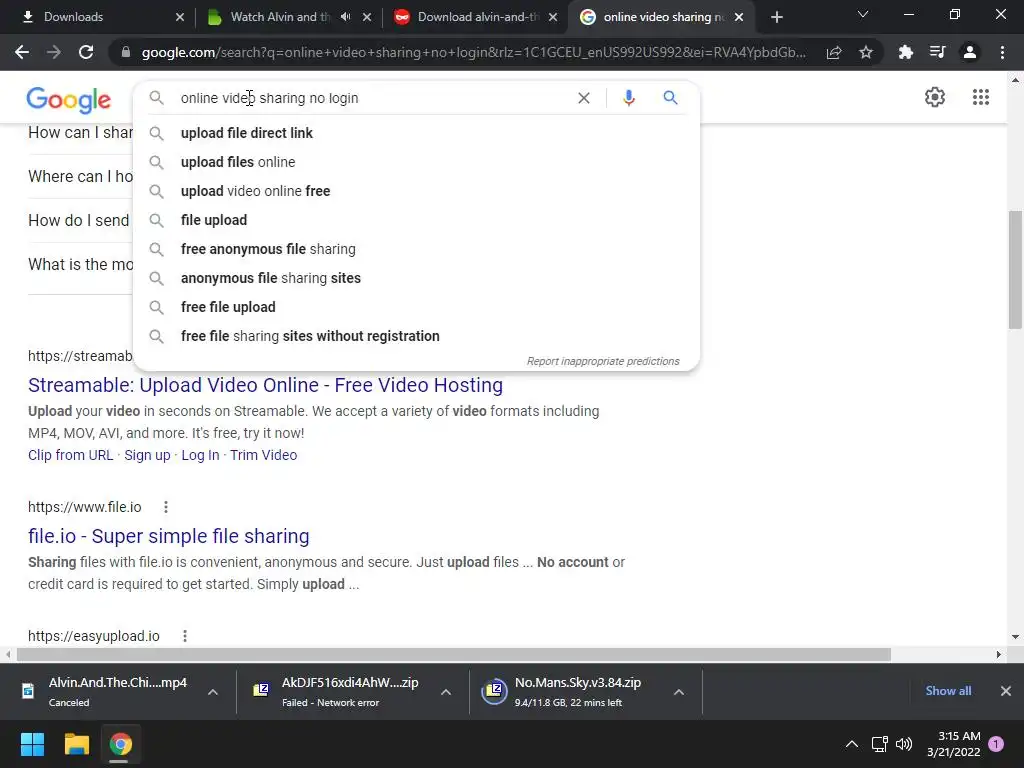The image size is (1024, 768).
Task: Go to Google home via logo
Action: click(x=69, y=100)
